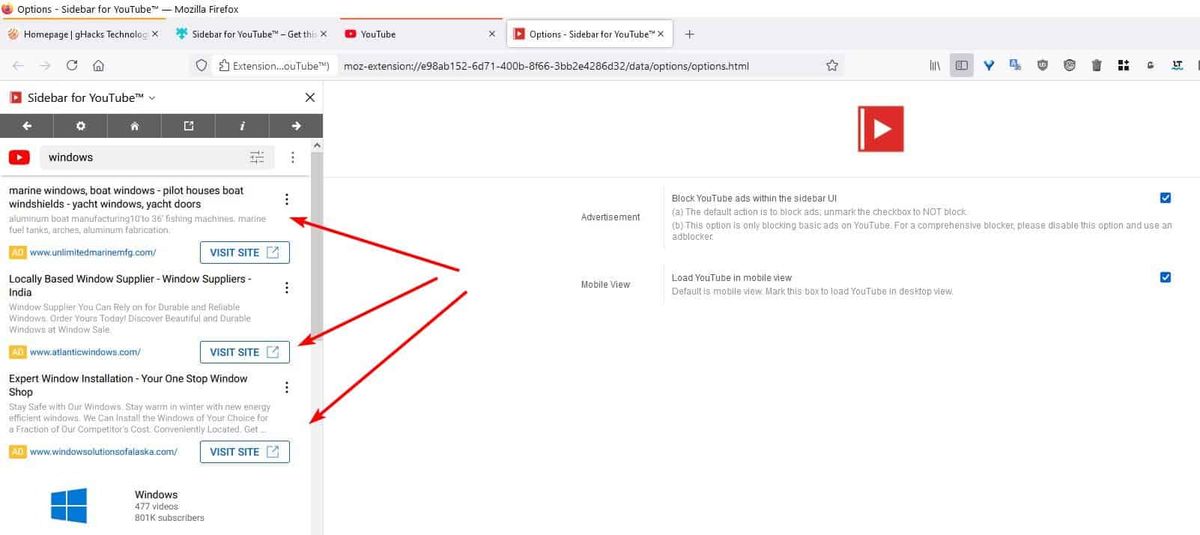
Task: Click Firefox browser back arrow
Action: [19, 65]
